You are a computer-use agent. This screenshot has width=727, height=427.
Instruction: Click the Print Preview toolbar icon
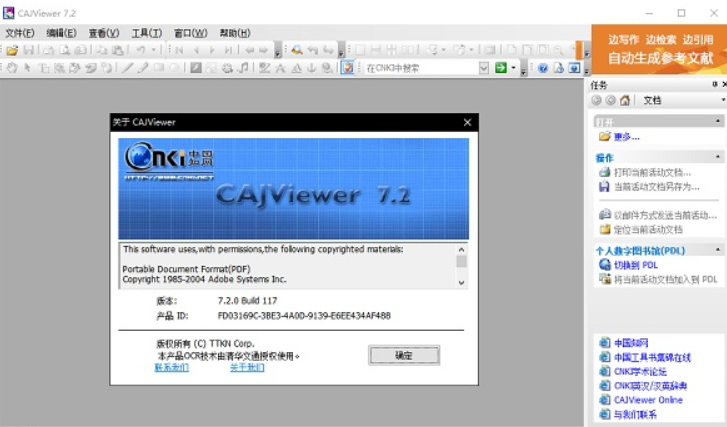pyautogui.click(x=65, y=50)
